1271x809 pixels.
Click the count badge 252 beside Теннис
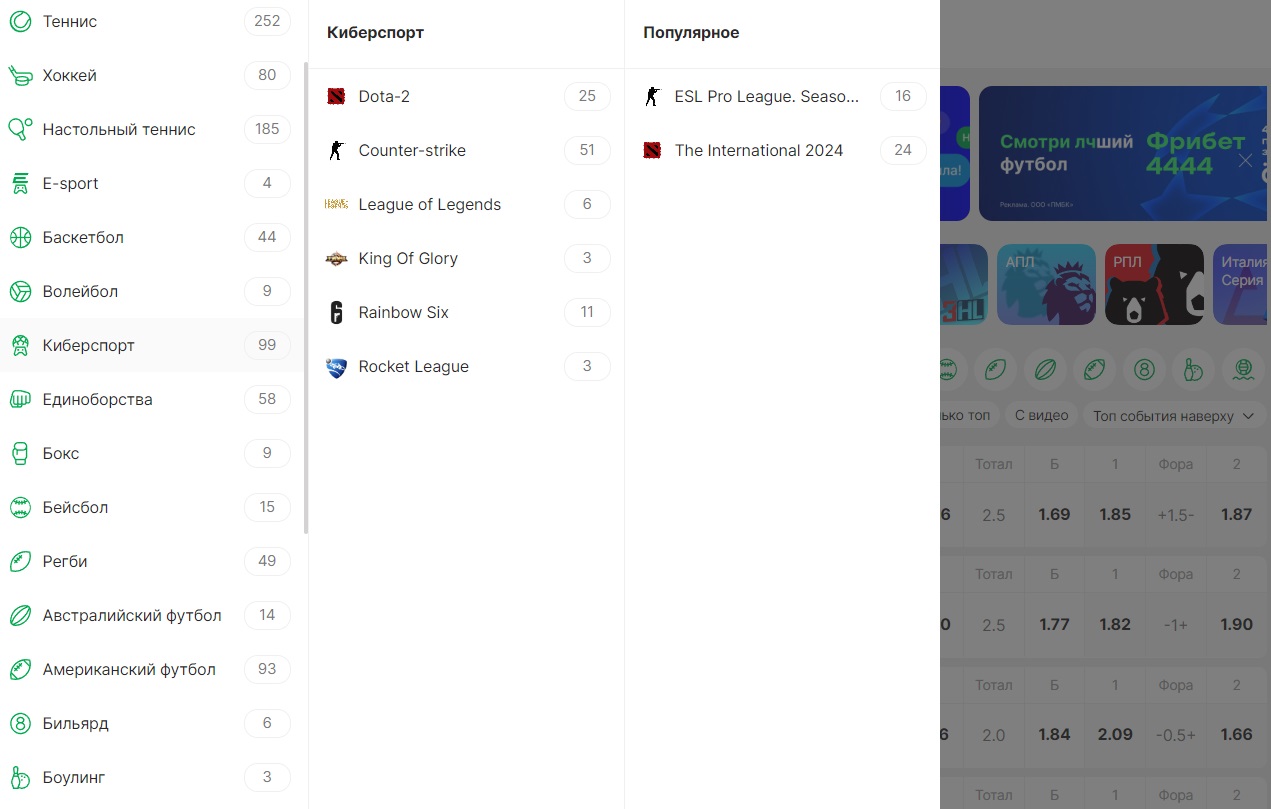click(x=267, y=21)
